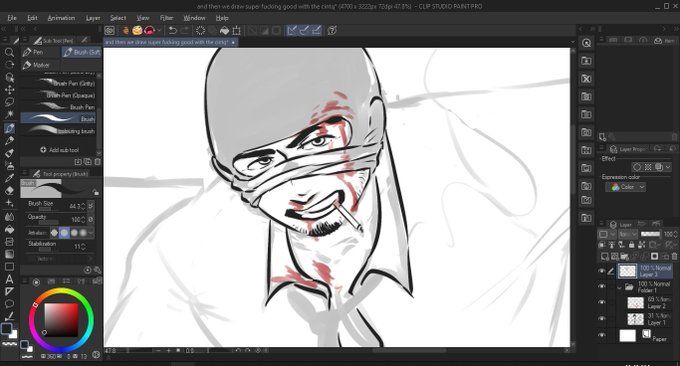Click the Undo arrow in the command bar
This screenshot has width=680, height=366.
(173, 30)
